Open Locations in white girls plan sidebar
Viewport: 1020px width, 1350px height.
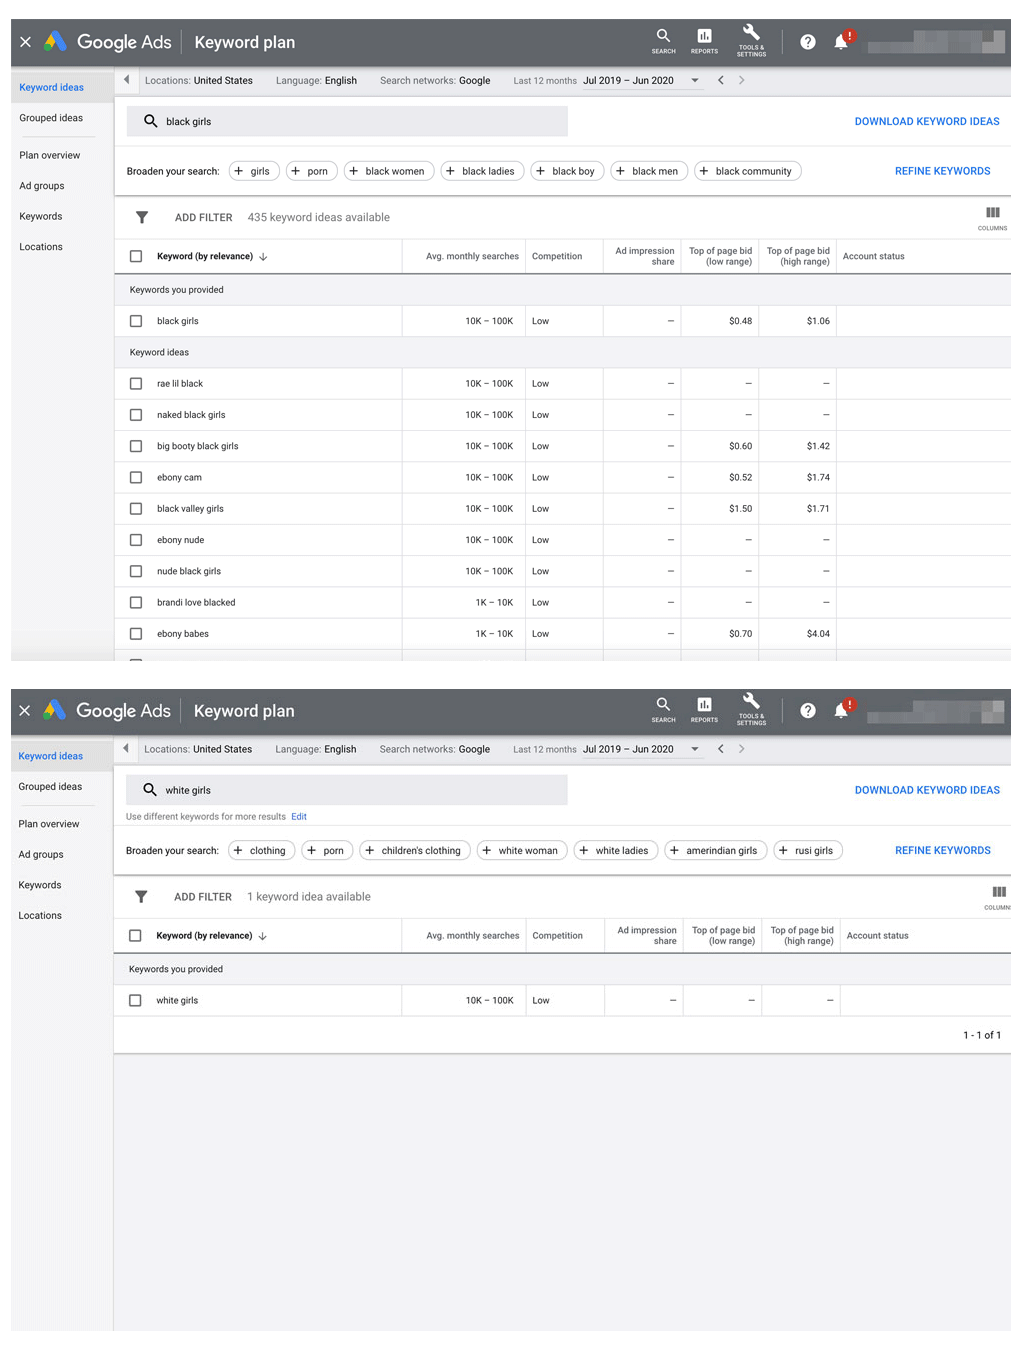click(40, 915)
